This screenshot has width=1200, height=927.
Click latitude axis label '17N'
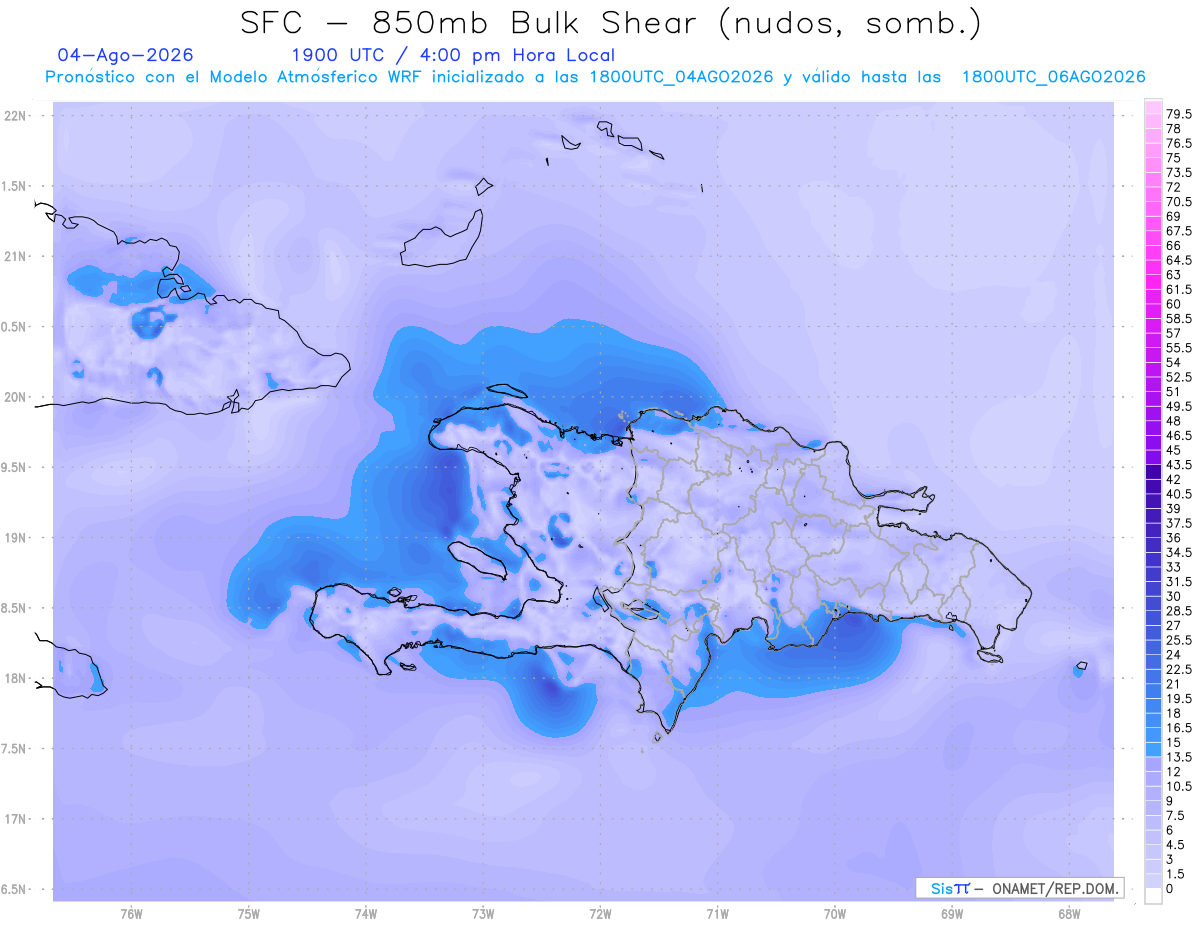(15, 819)
